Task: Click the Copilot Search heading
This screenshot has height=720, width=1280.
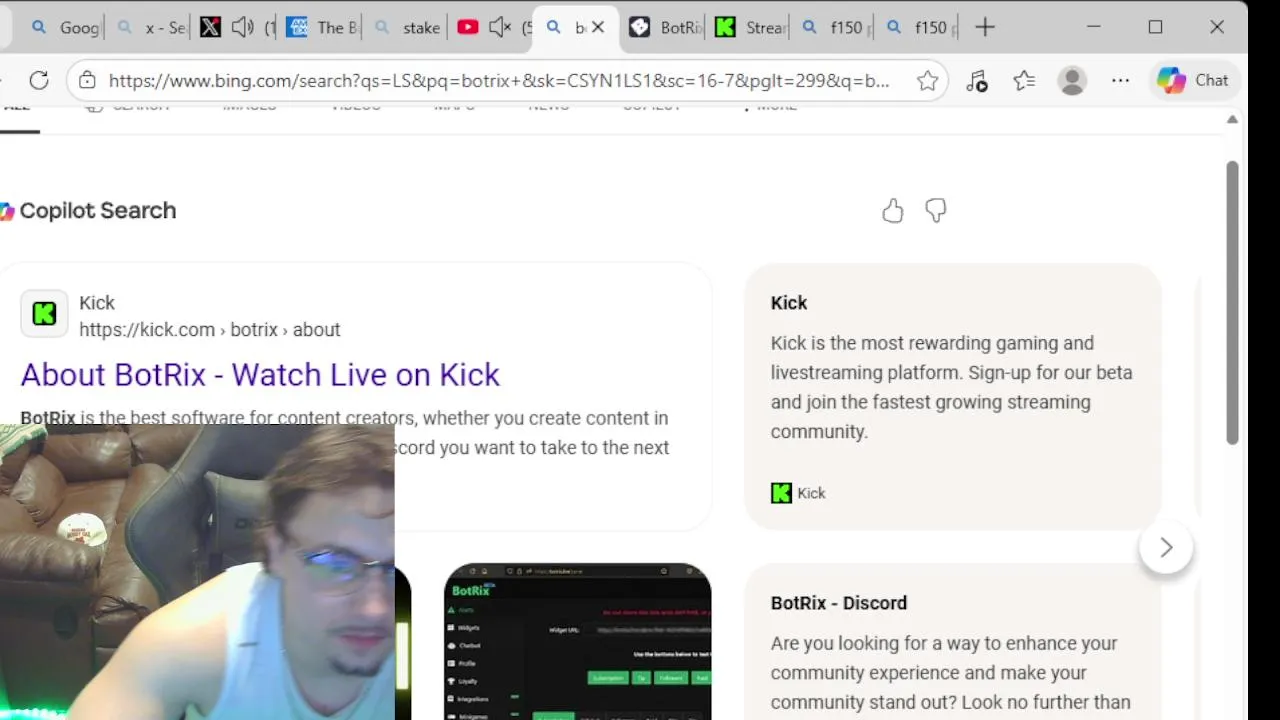Action: point(97,210)
